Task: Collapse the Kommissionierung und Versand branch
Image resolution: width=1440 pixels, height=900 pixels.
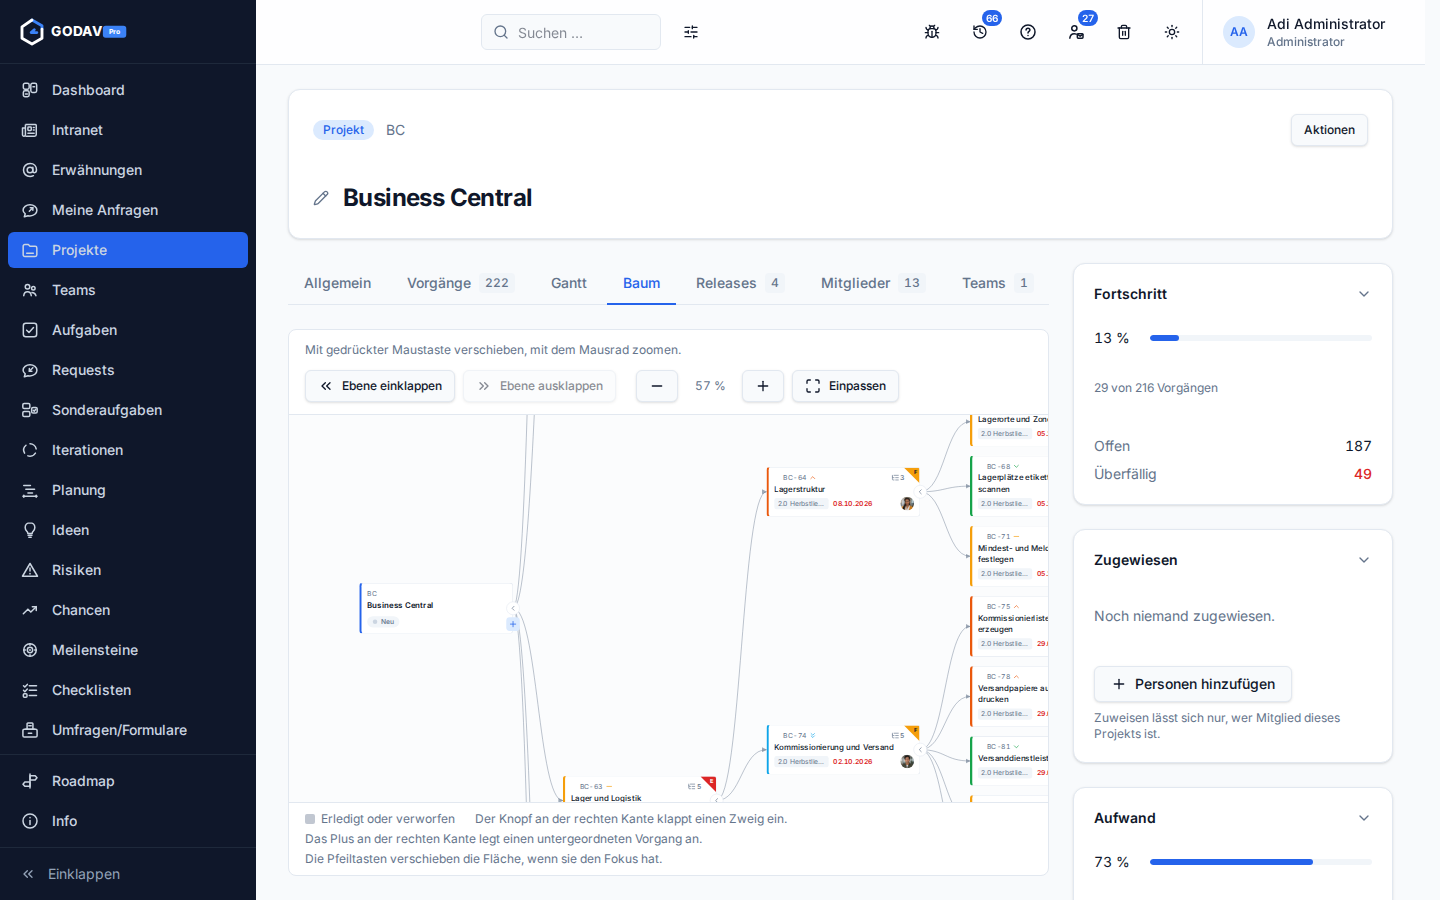Action: point(921,749)
